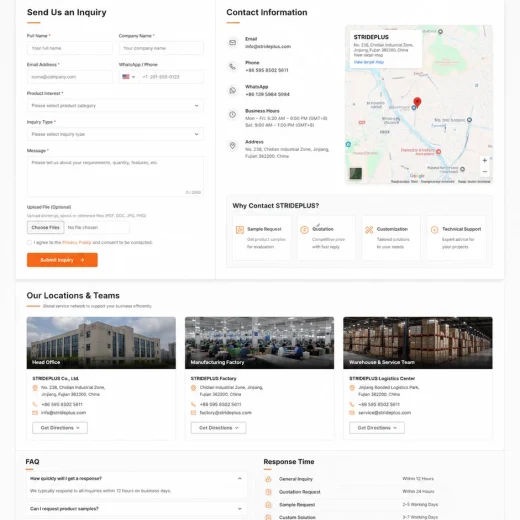
Task: Switch map to satellite view thumbnail
Action: click(356, 173)
